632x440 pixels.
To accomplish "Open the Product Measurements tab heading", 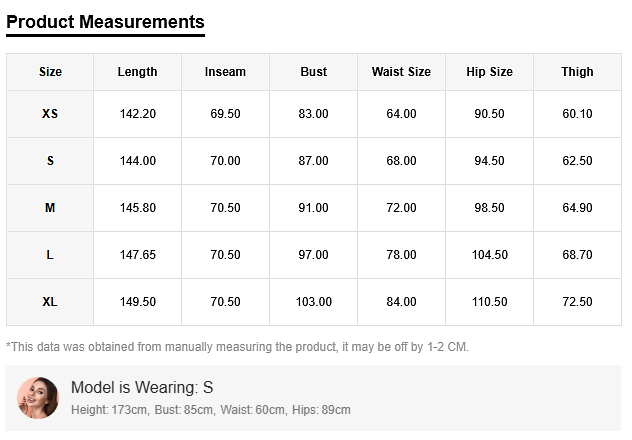I will point(105,22).
